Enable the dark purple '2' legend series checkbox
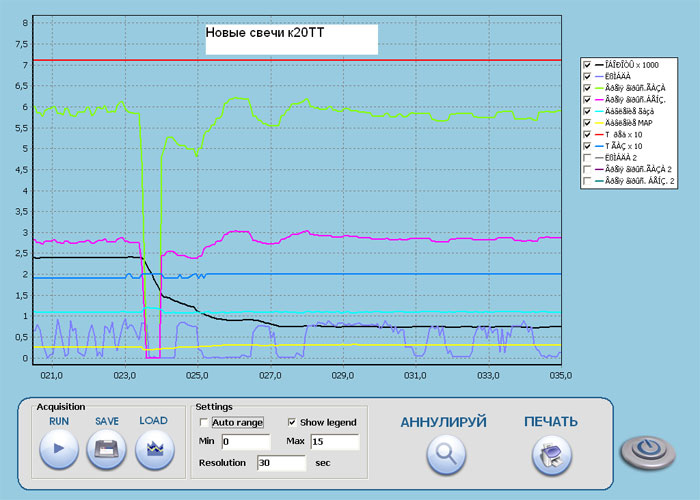This screenshot has height=500, width=700. coord(588,169)
